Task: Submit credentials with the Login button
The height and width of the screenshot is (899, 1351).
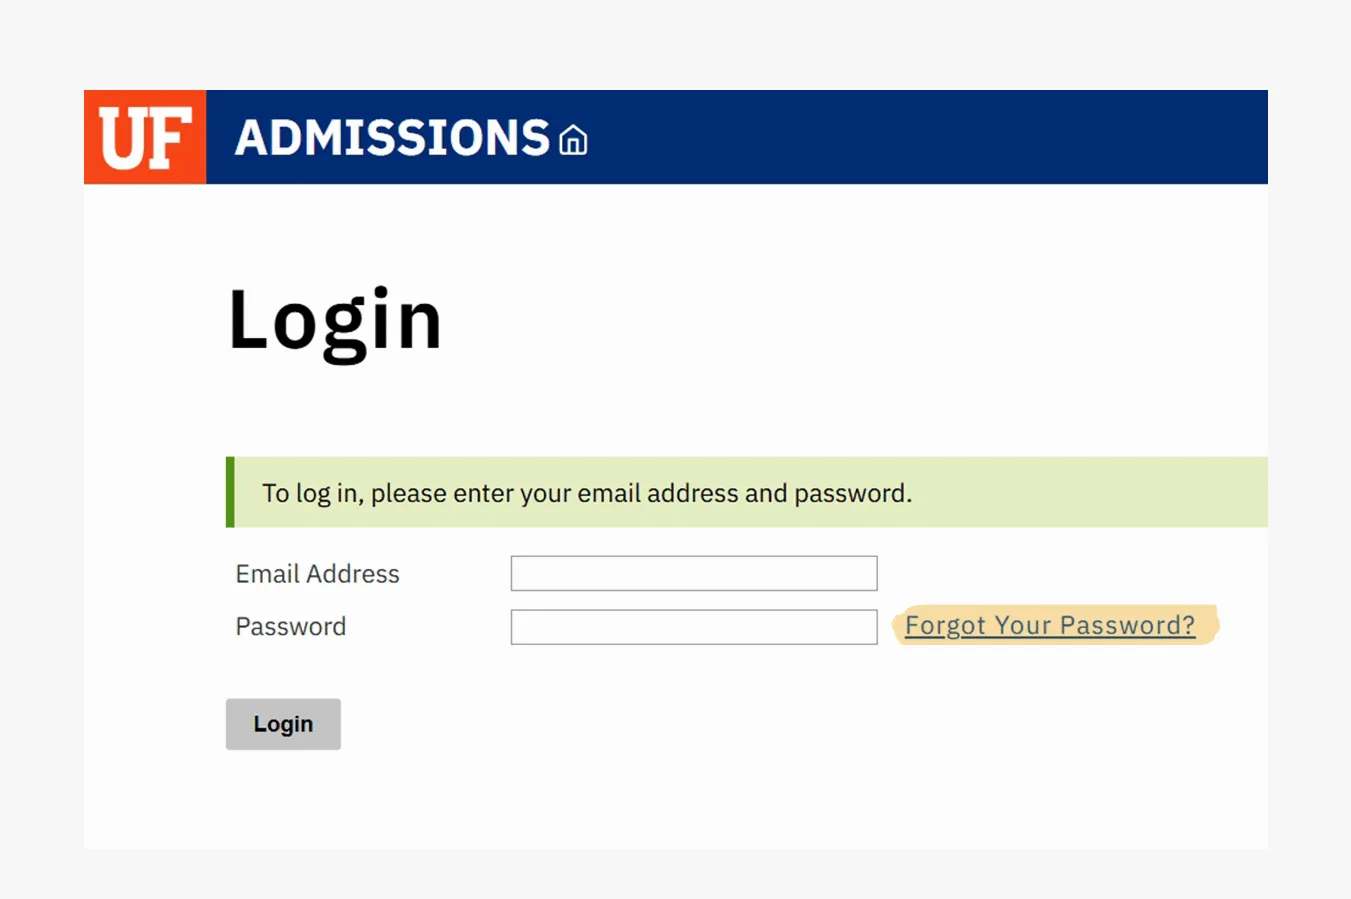Action: (x=283, y=724)
